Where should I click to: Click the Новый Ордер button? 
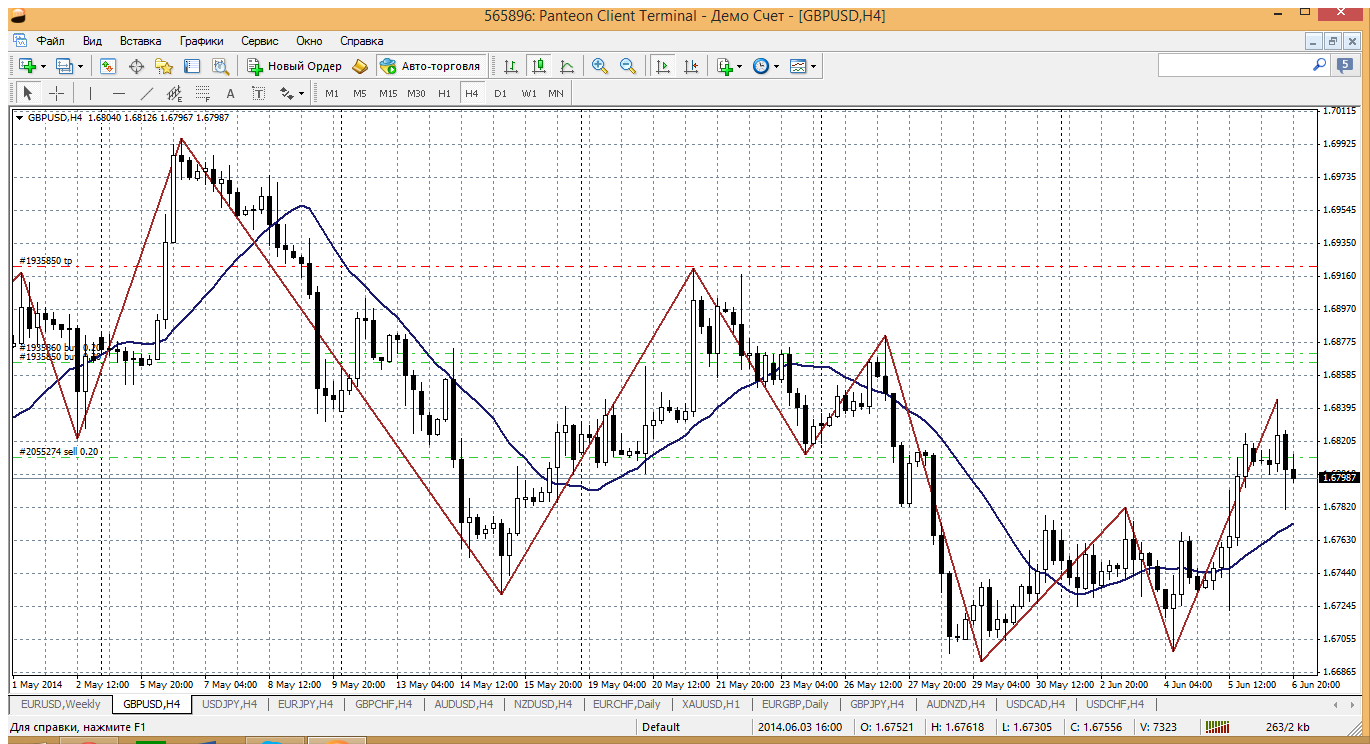[295, 66]
